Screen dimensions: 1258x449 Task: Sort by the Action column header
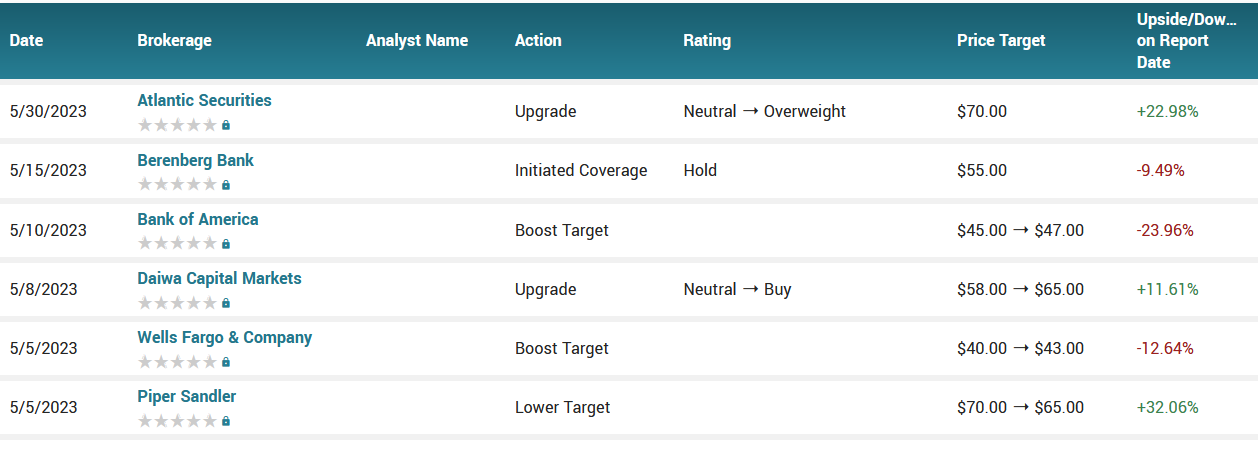[x=538, y=41]
